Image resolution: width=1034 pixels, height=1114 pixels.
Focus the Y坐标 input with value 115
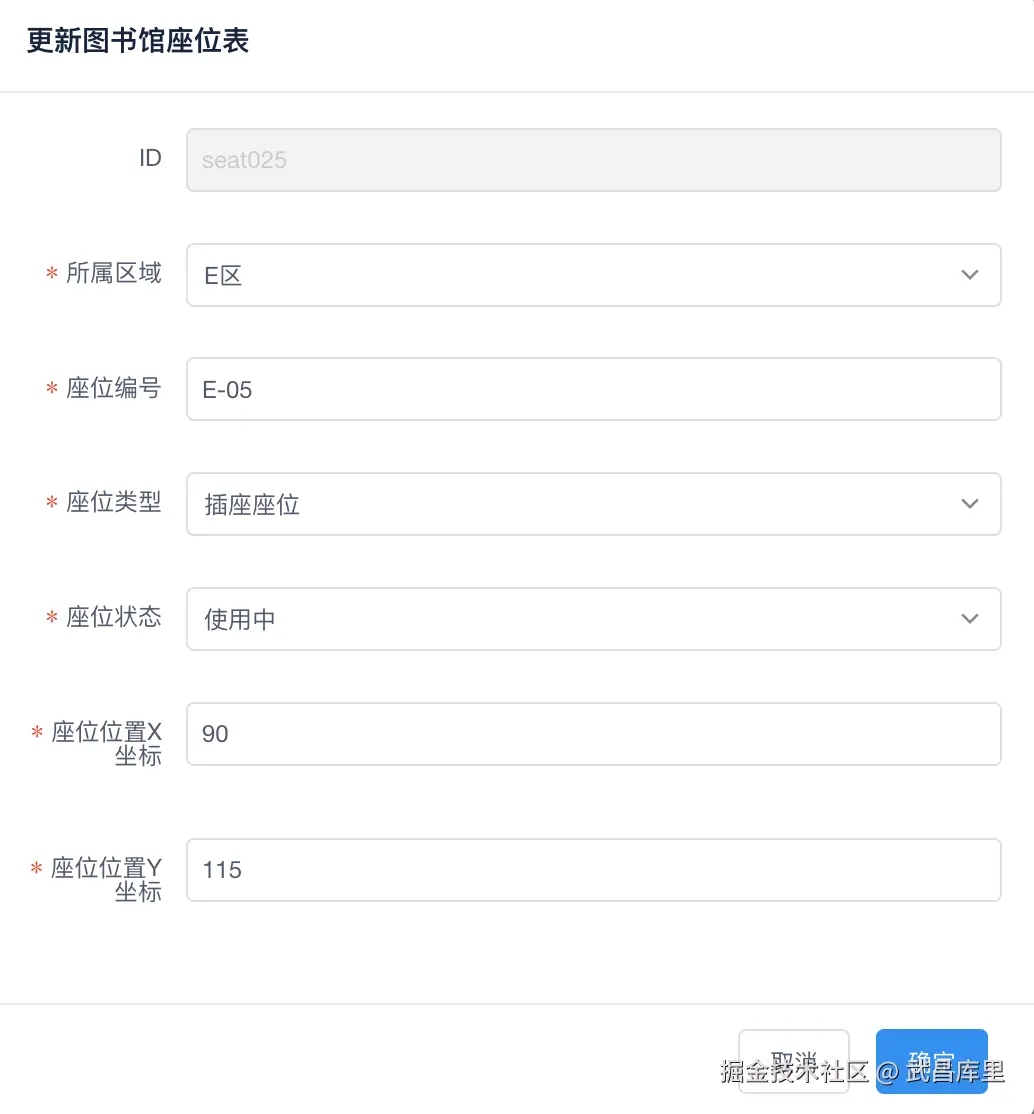click(592, 870)
